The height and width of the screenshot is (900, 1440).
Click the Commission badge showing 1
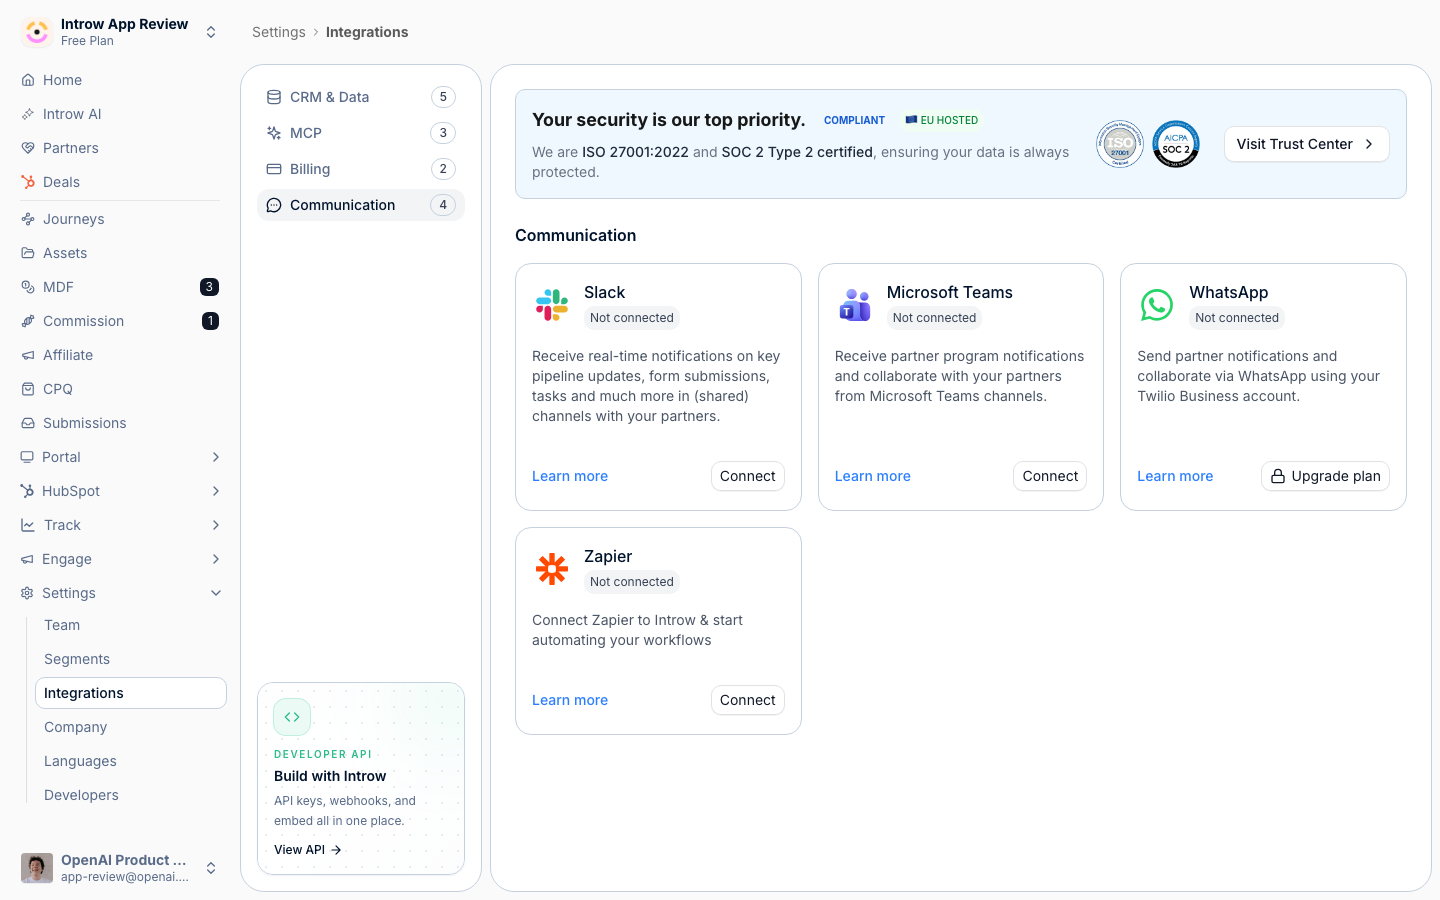(210, 321)
